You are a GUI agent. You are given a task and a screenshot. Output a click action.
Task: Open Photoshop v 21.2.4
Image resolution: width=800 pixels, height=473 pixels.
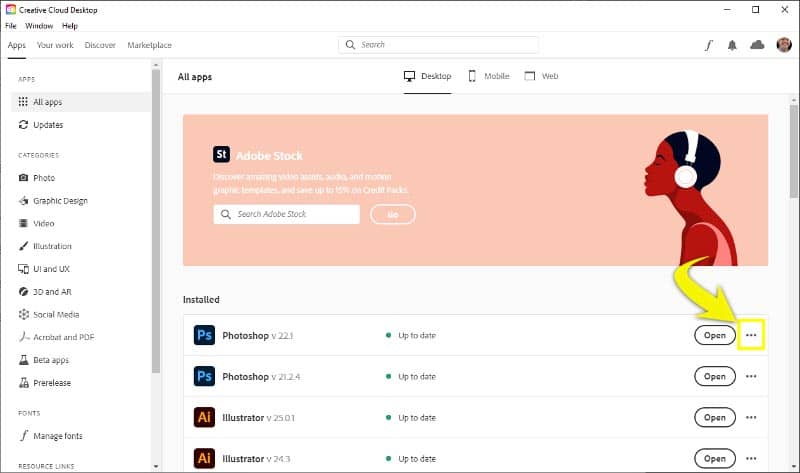click(x=715, y=377)
